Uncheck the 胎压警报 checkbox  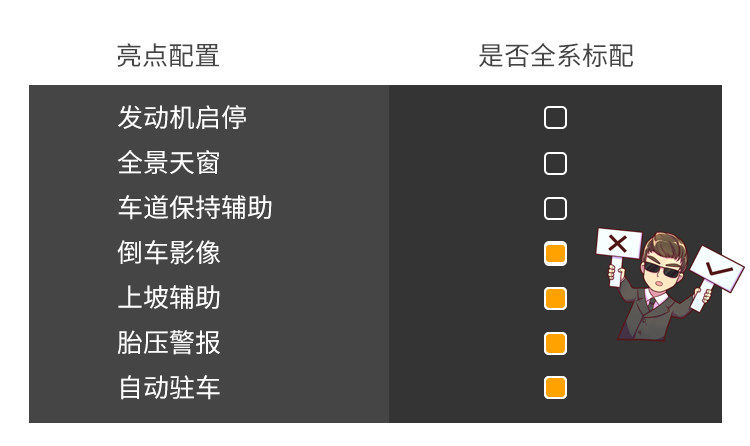(x=555, y=343)
